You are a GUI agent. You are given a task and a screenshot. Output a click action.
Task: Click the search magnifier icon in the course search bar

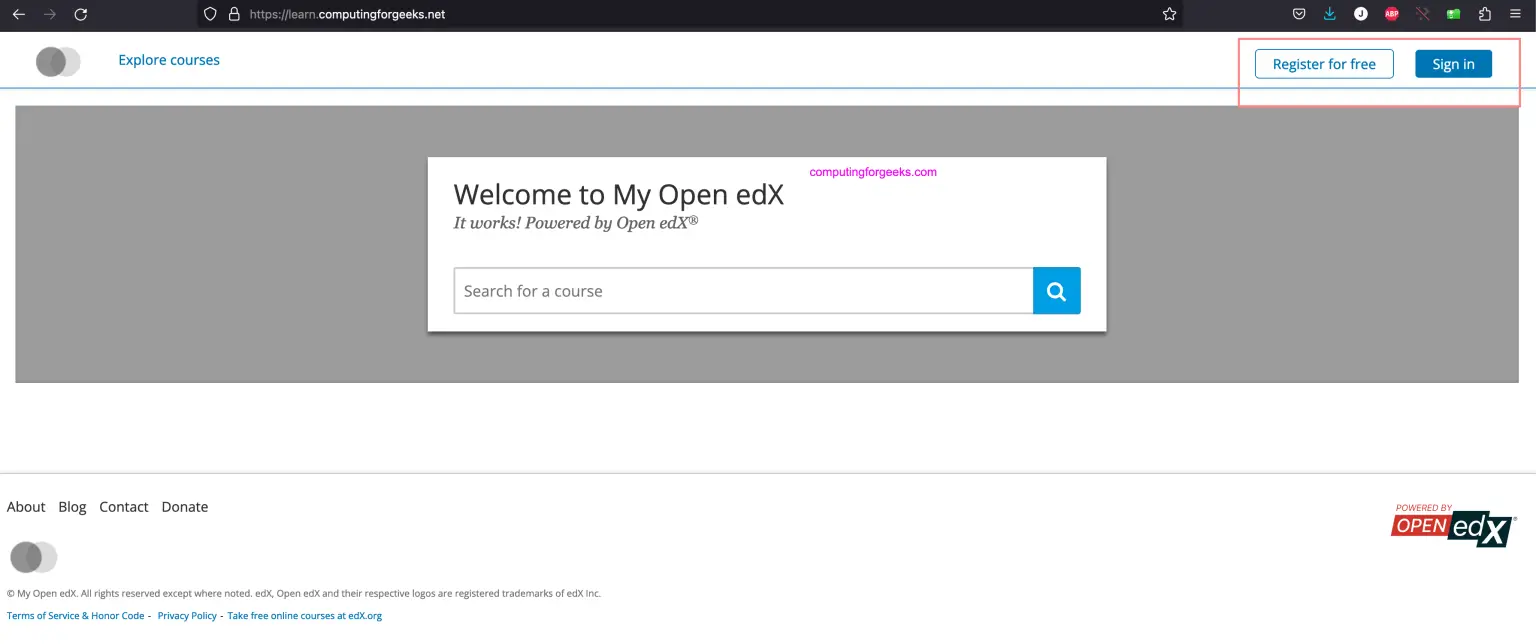coord(1056,290)
